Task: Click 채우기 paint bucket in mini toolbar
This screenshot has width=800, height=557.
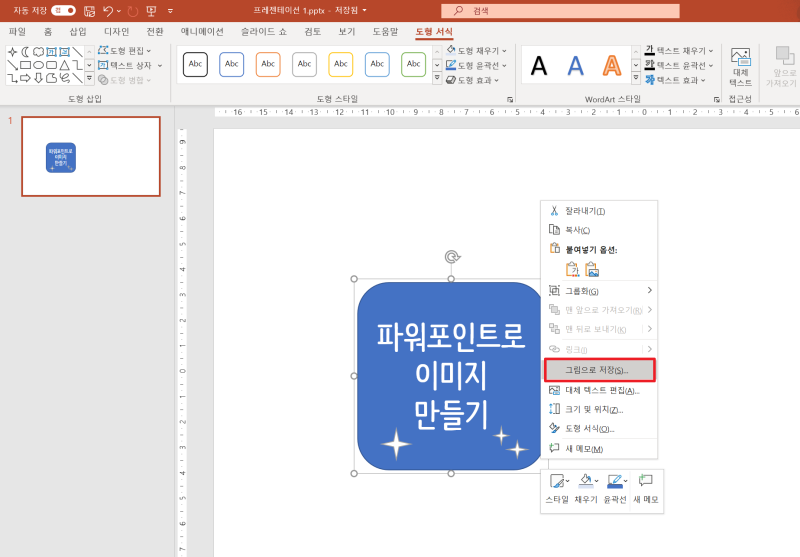Action: (585, 482)
